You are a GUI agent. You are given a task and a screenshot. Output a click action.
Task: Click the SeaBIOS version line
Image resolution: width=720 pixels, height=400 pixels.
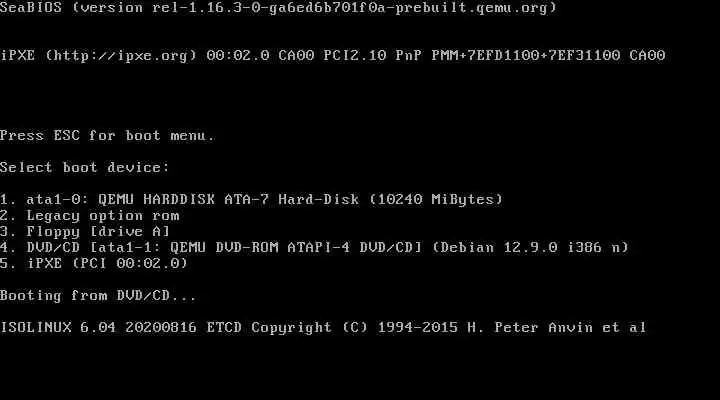coord(278,8)
